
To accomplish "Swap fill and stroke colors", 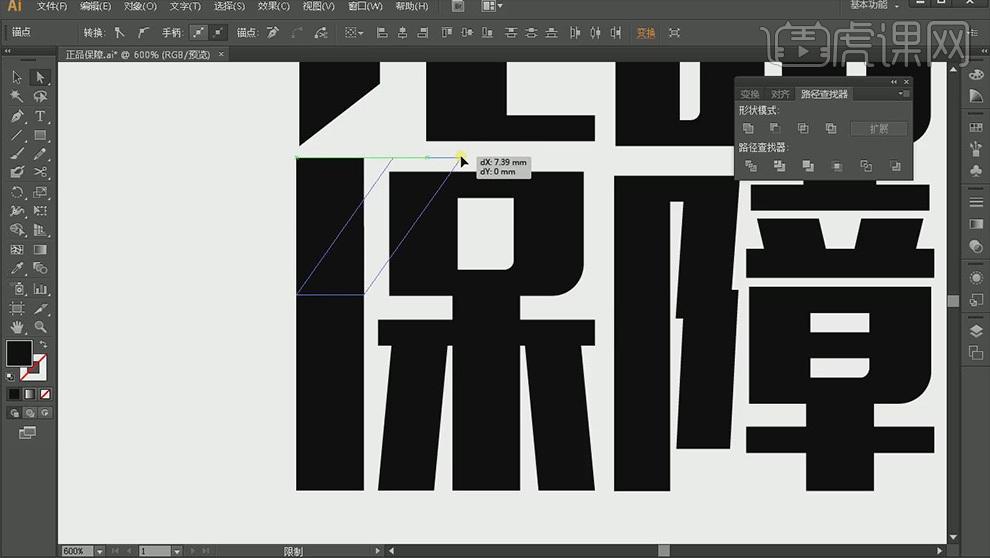I will click(43, 345).
